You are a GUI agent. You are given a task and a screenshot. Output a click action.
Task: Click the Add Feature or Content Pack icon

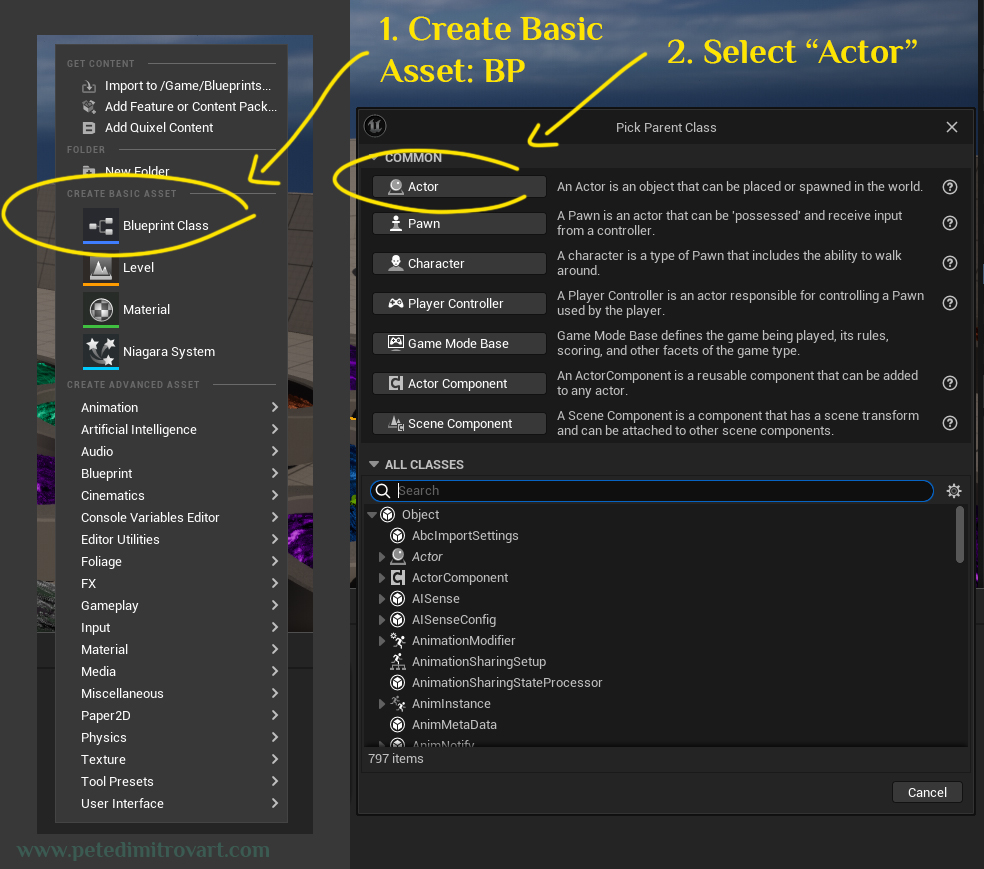[x=89, y=107]
